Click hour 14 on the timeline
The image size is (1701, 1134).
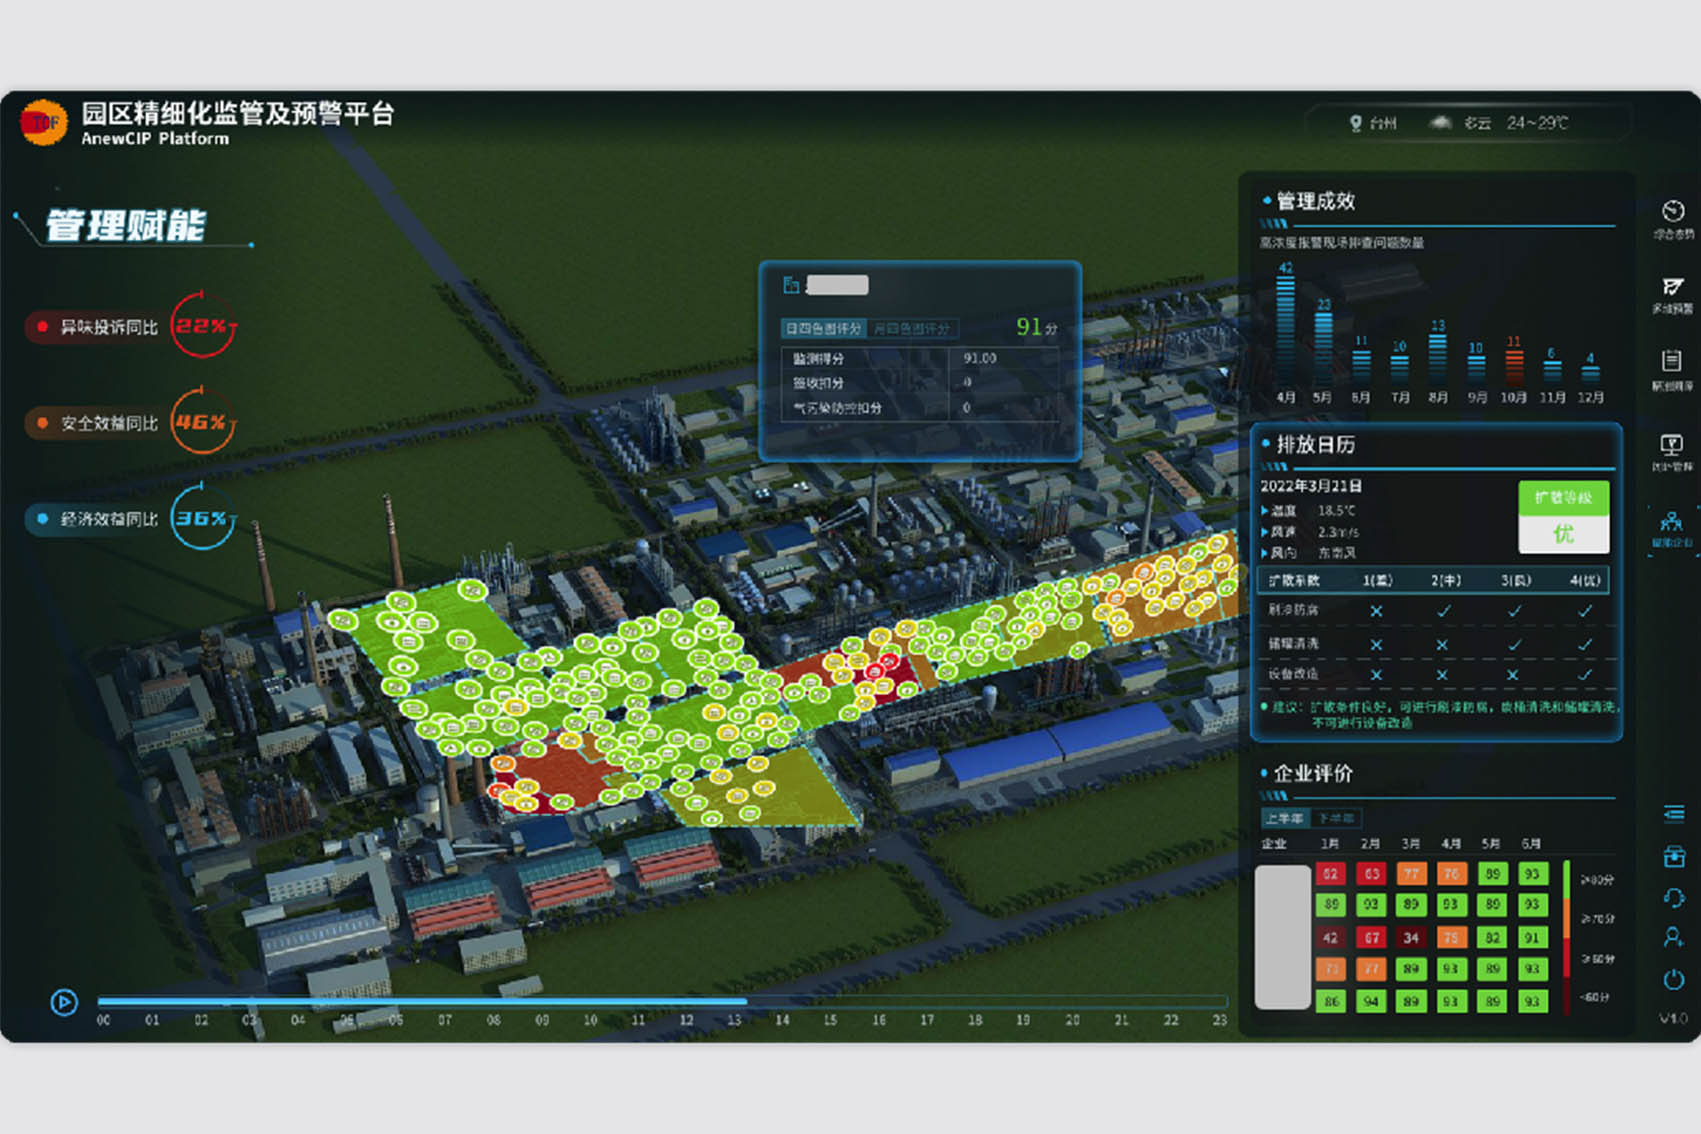(782, 1020)
